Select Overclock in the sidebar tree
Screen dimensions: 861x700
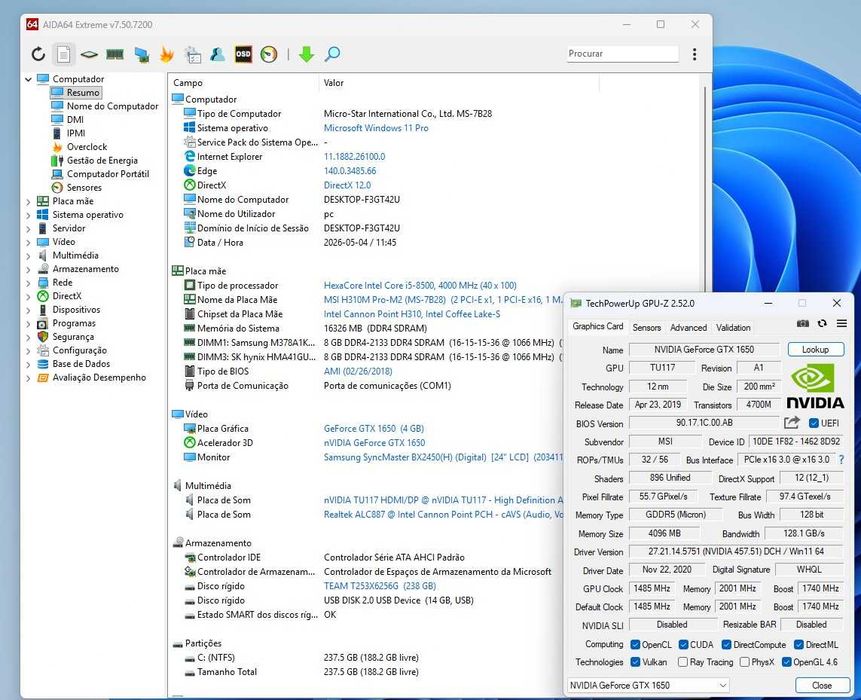87,147
